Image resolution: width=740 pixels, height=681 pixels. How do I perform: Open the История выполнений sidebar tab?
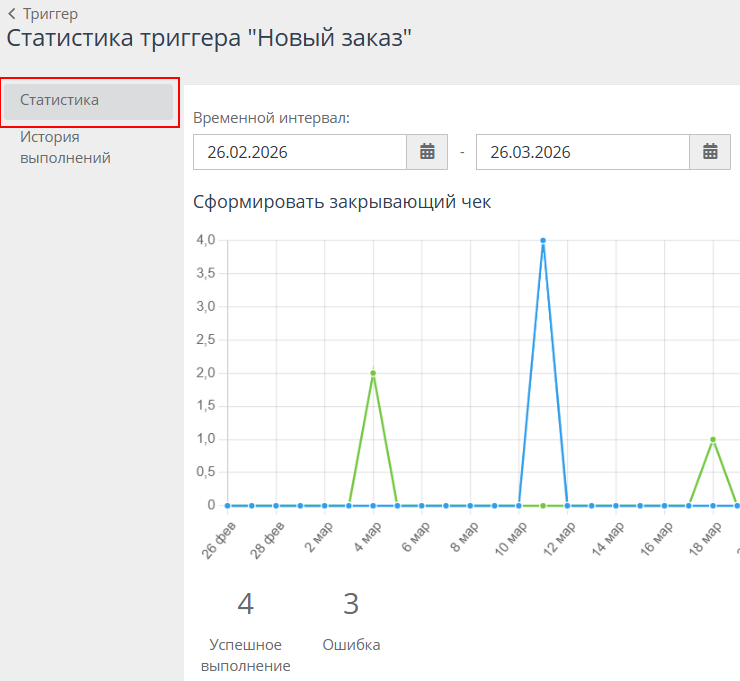(65, 147)
